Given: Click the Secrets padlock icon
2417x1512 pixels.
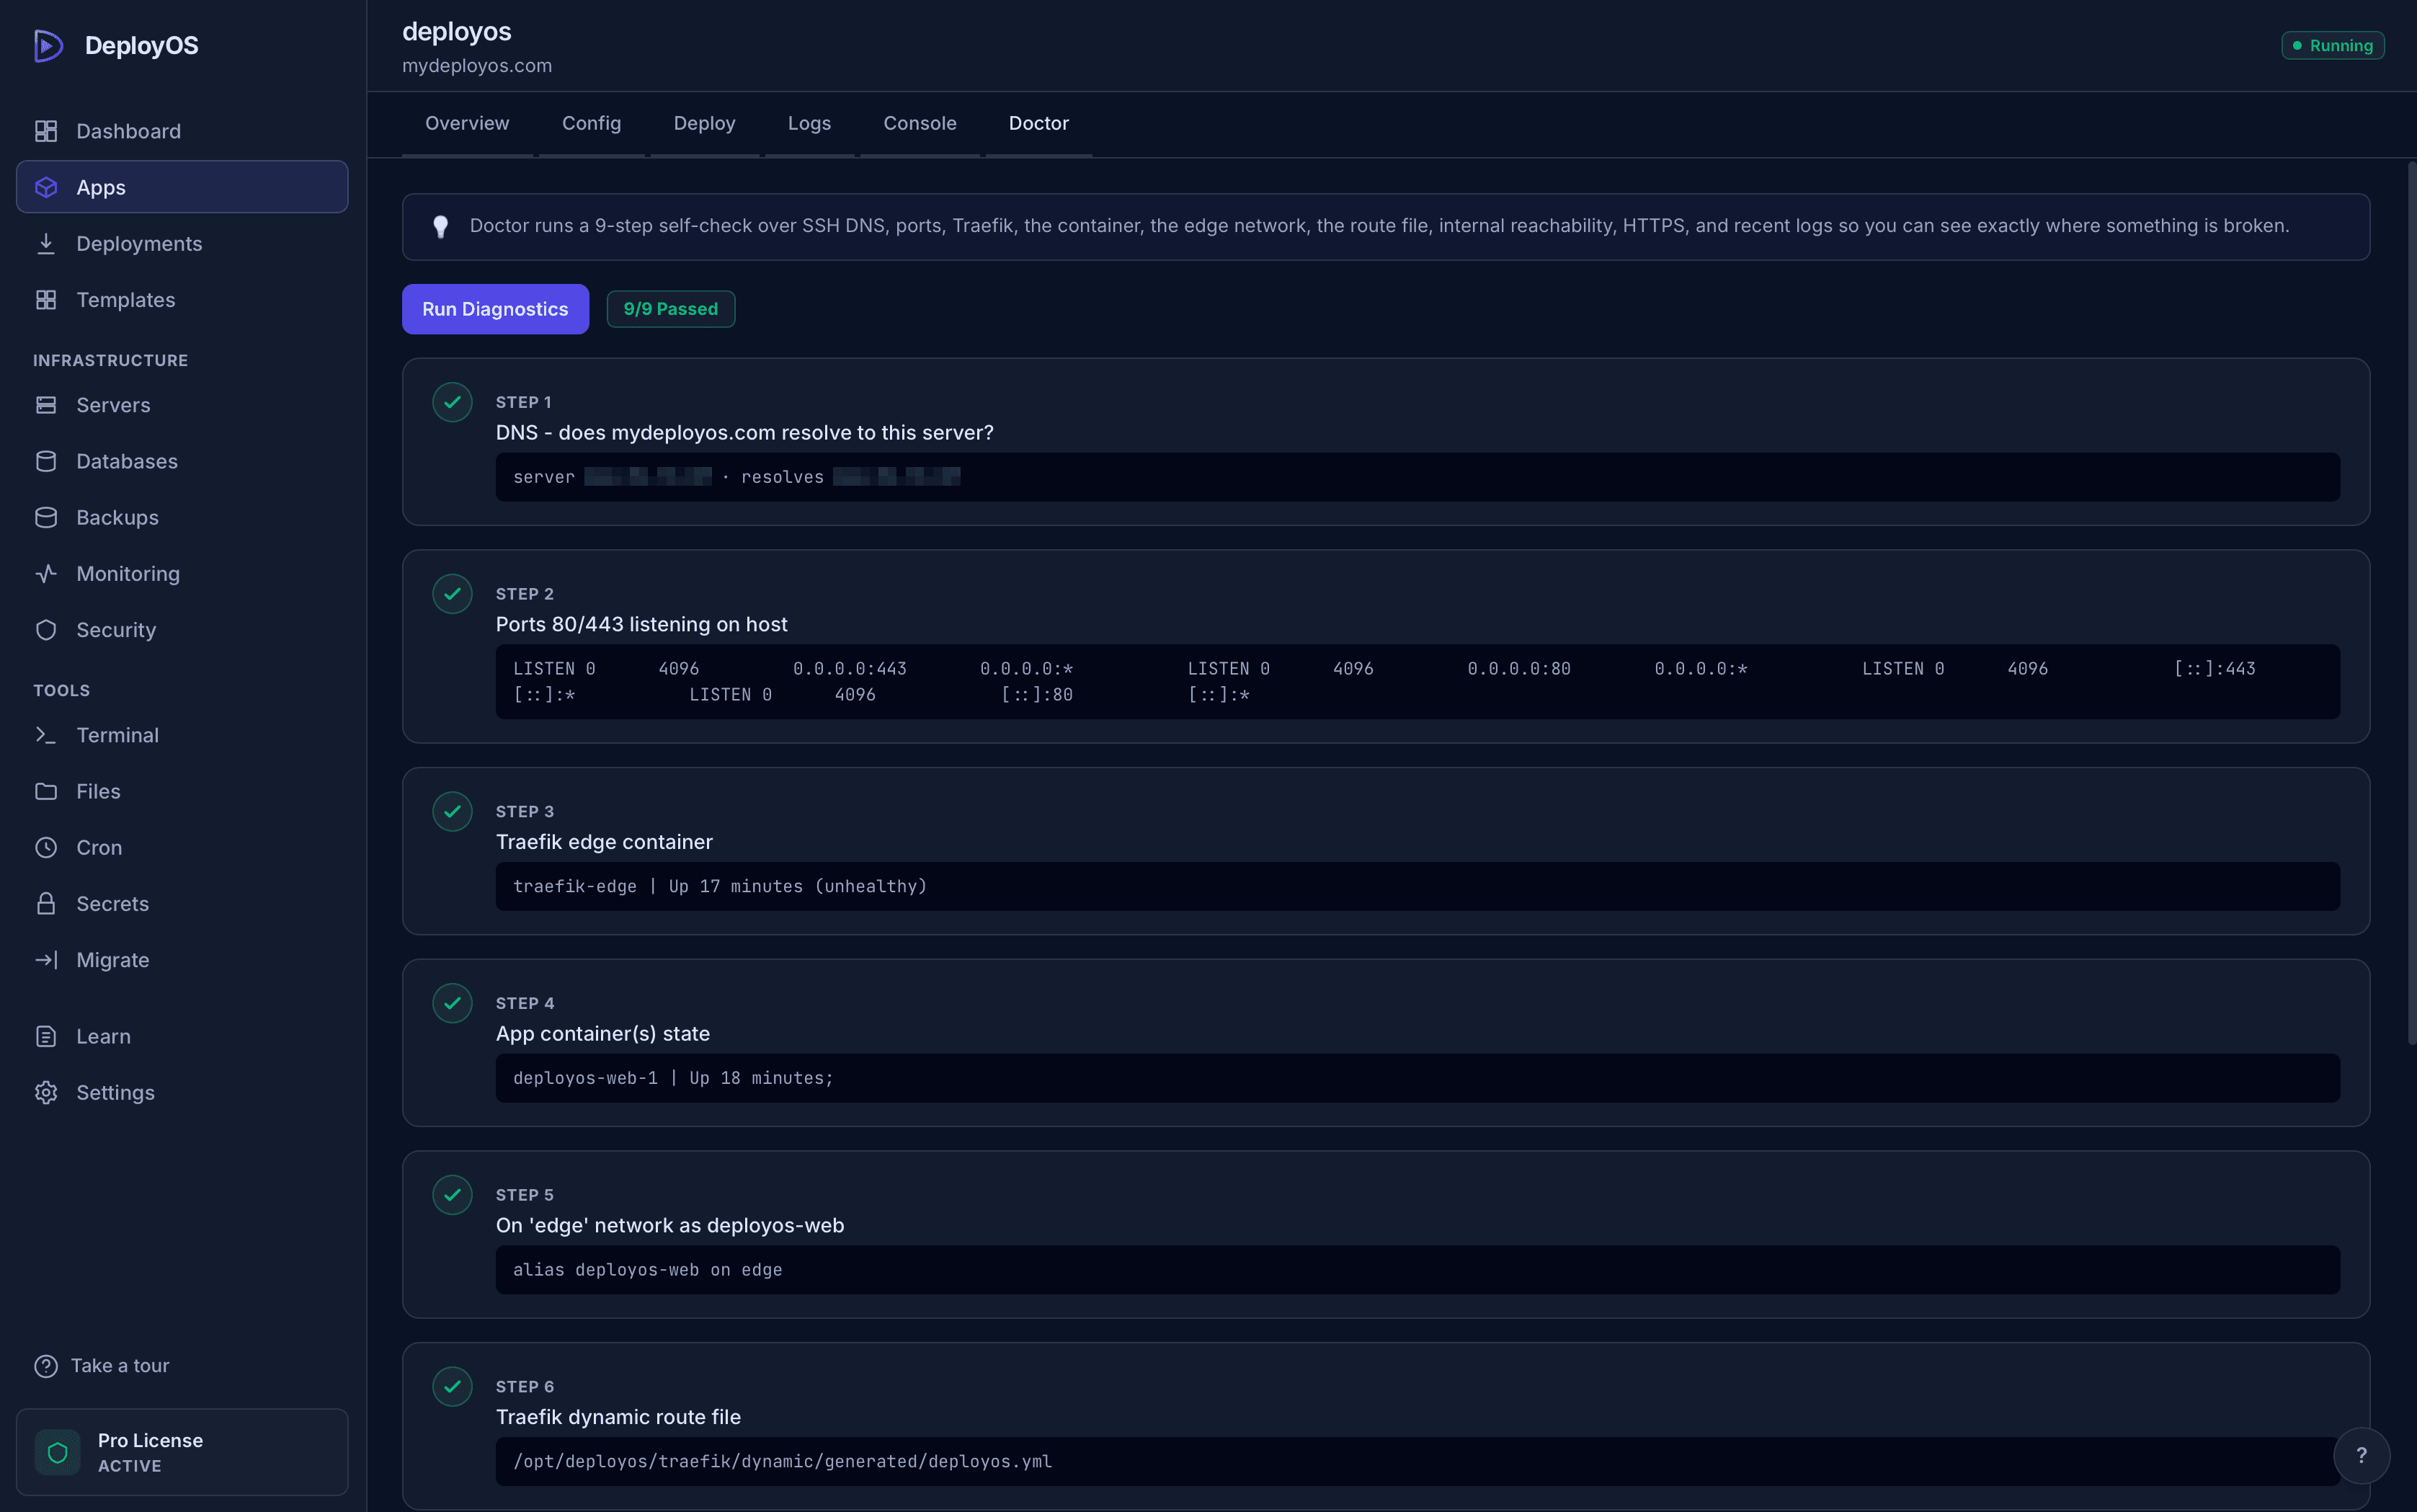Looking at the screenshot, I should tap(46, 904).
